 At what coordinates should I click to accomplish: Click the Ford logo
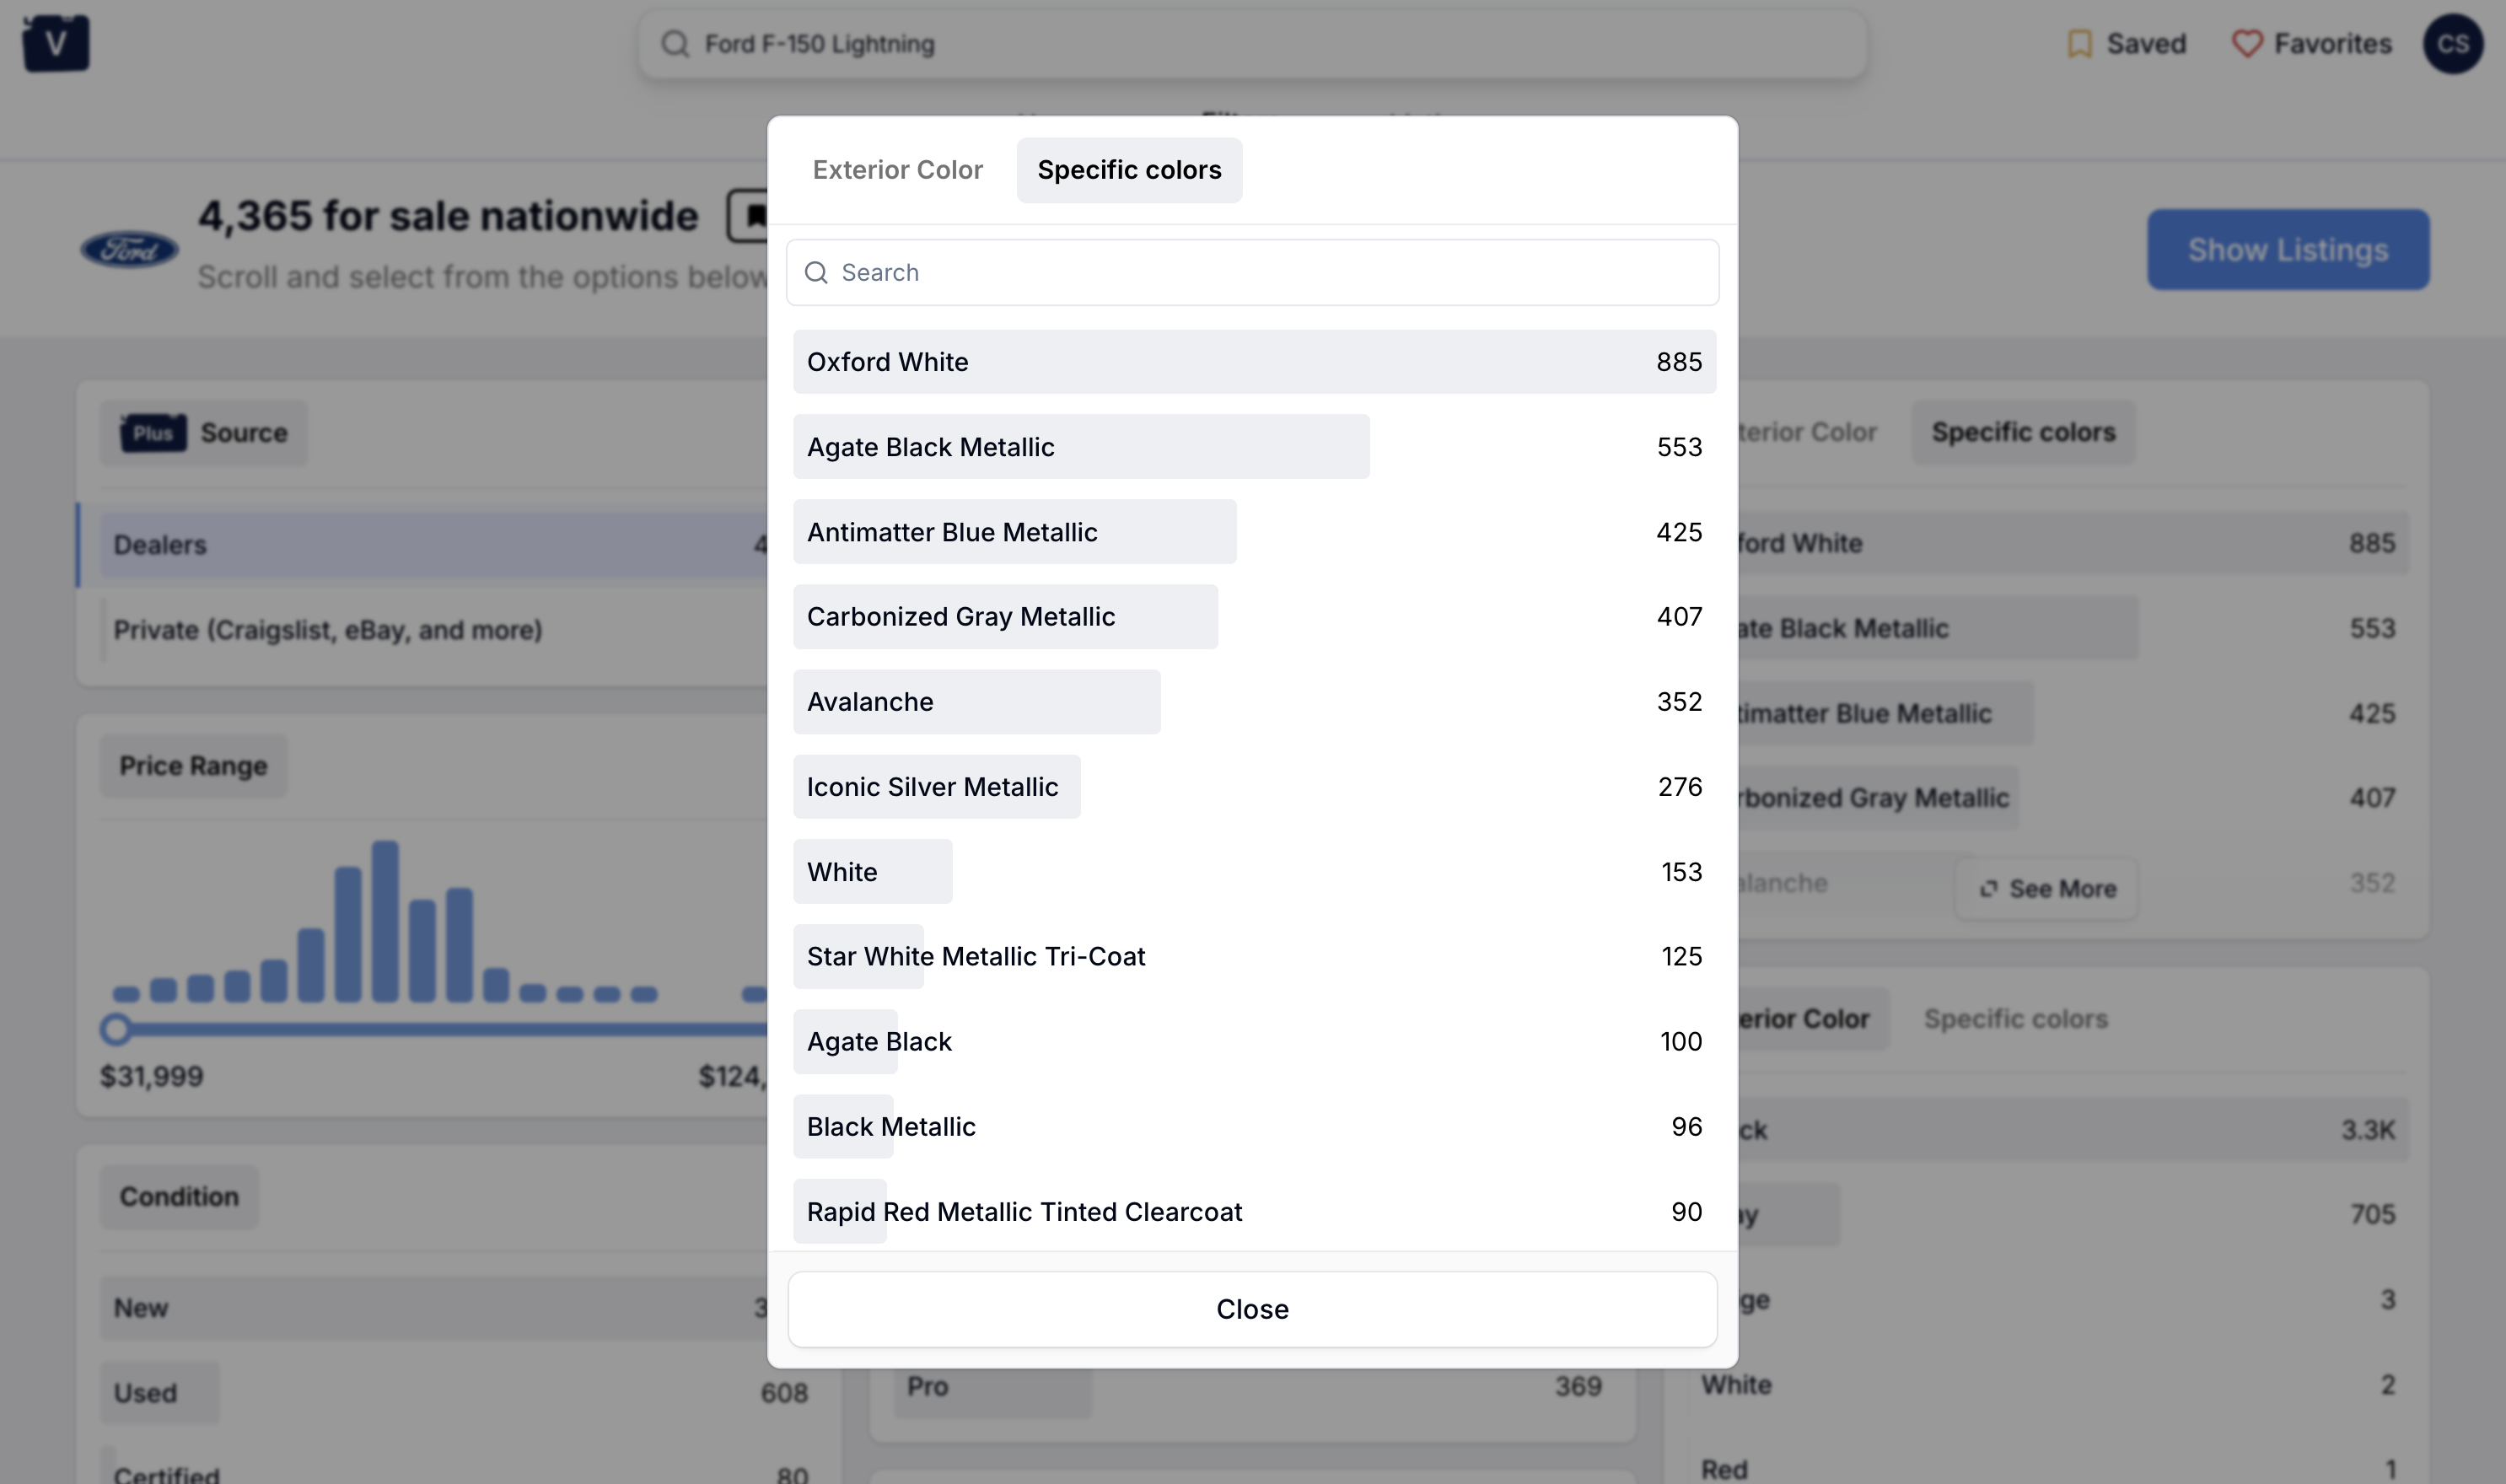(x=129, y=249)
